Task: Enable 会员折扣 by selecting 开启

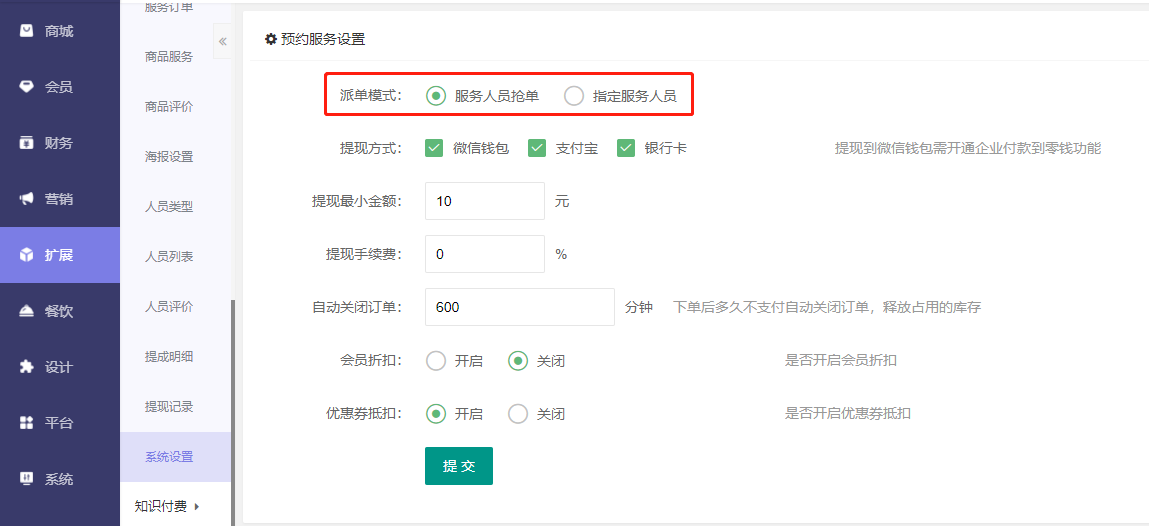Action: [436, 361]
